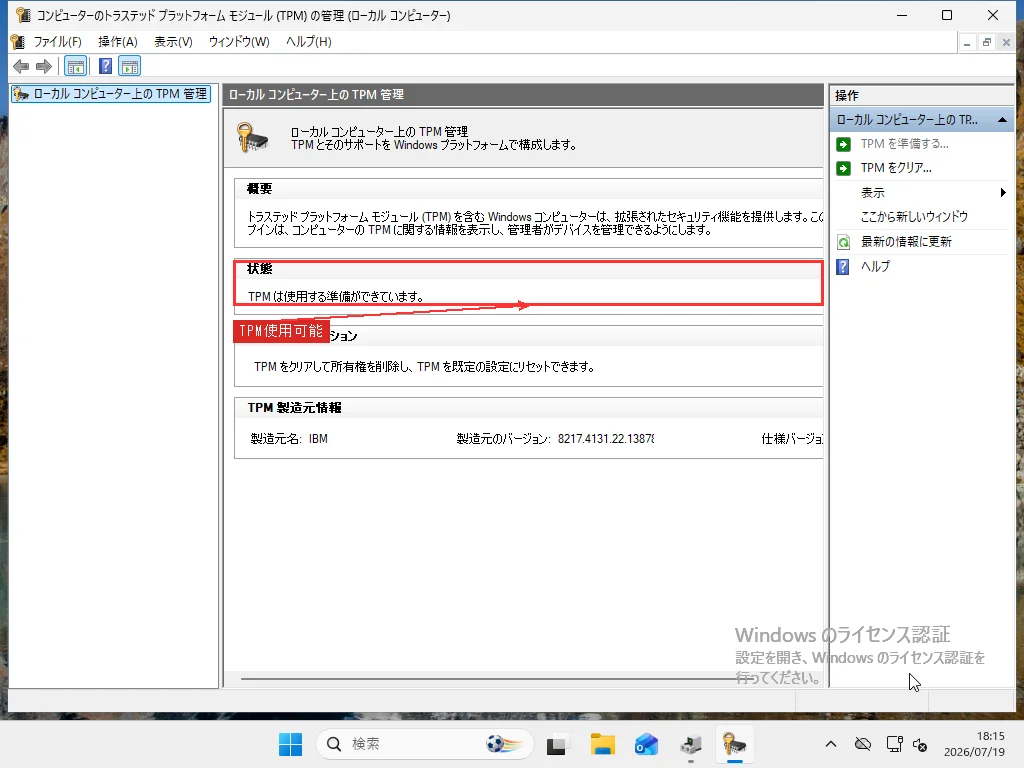Click the text TPM をクリアして所有権を削除し
The width and height of the screenshot is (1024, 768).
[x=330, y=367]
